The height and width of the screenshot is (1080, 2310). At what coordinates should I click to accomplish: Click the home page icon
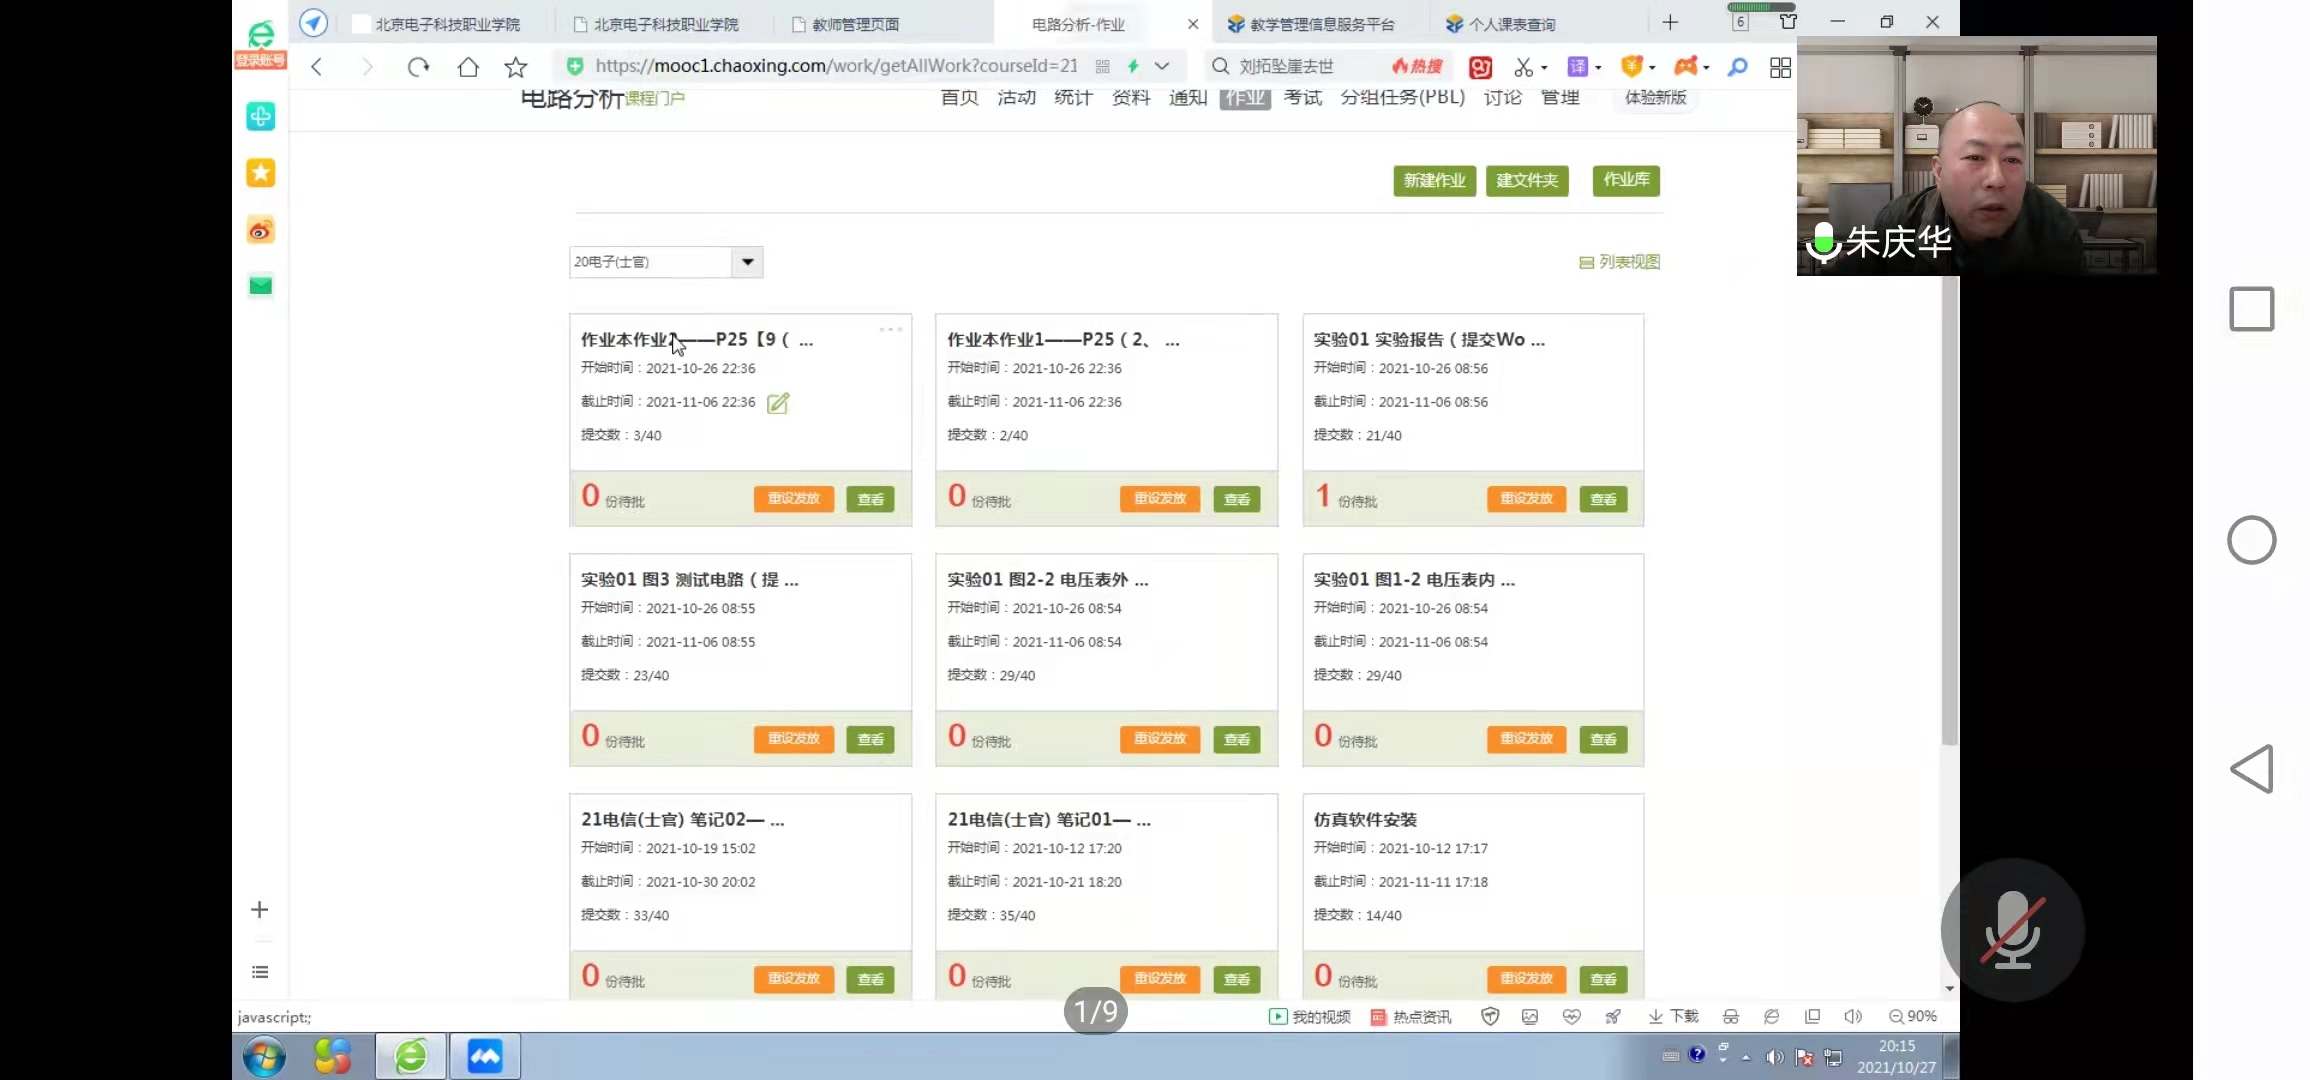(468, 67)
